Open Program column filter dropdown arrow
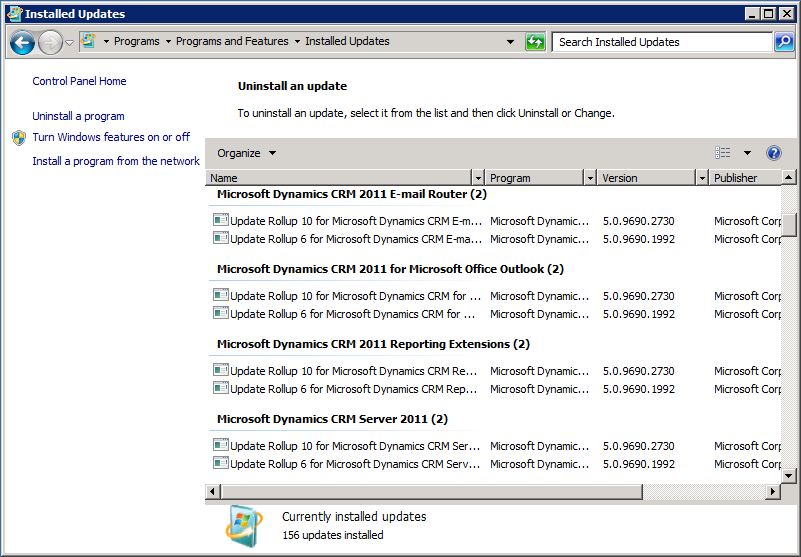The width and height of the screenshot is (801, 557). coord(591,178)
